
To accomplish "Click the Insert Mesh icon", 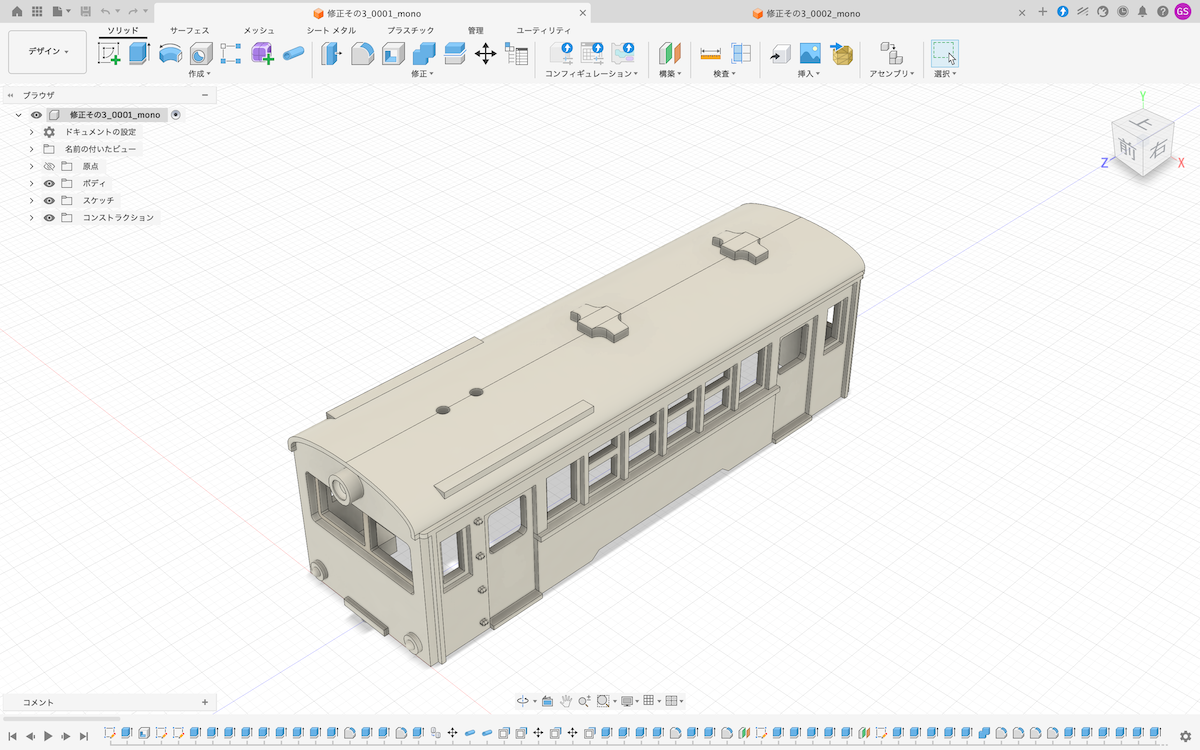I will [842, 54].
